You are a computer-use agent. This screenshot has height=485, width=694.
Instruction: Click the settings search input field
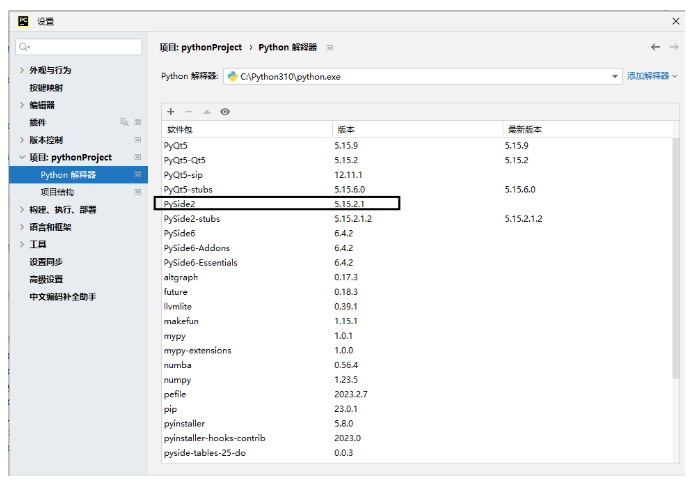79,47
